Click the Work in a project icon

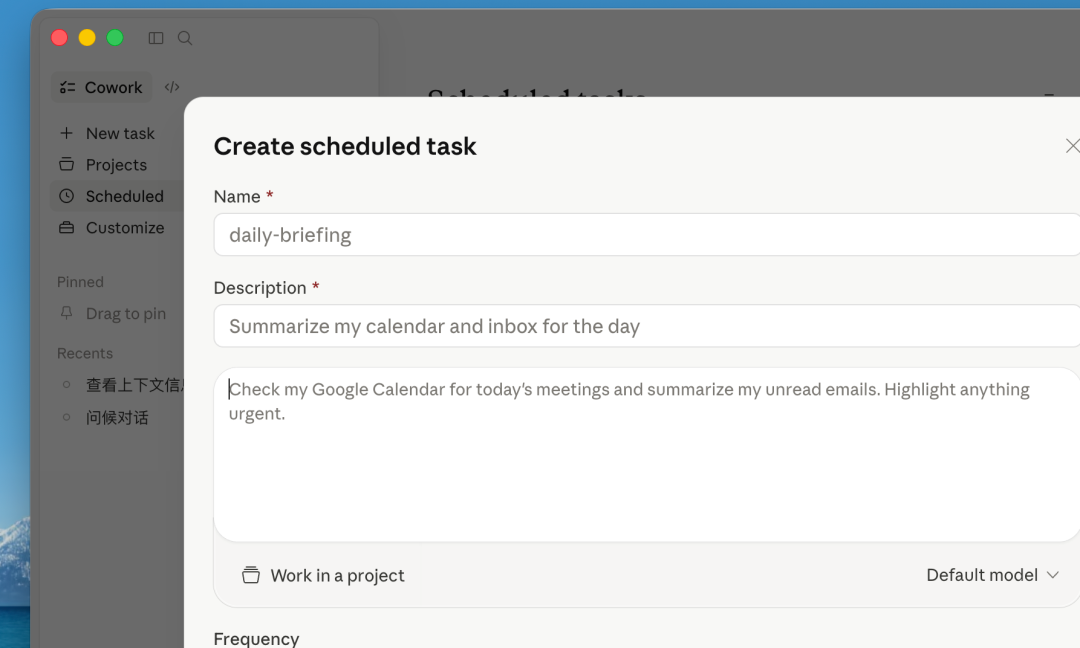pos(251,575)
